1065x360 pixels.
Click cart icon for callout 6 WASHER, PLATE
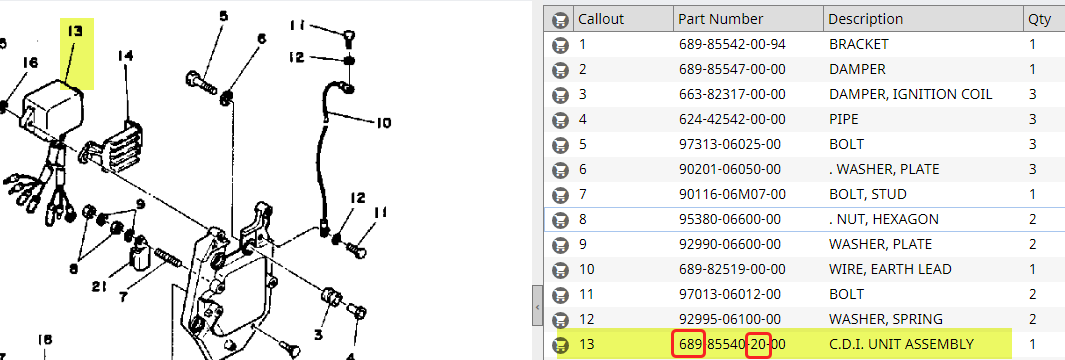560,170
